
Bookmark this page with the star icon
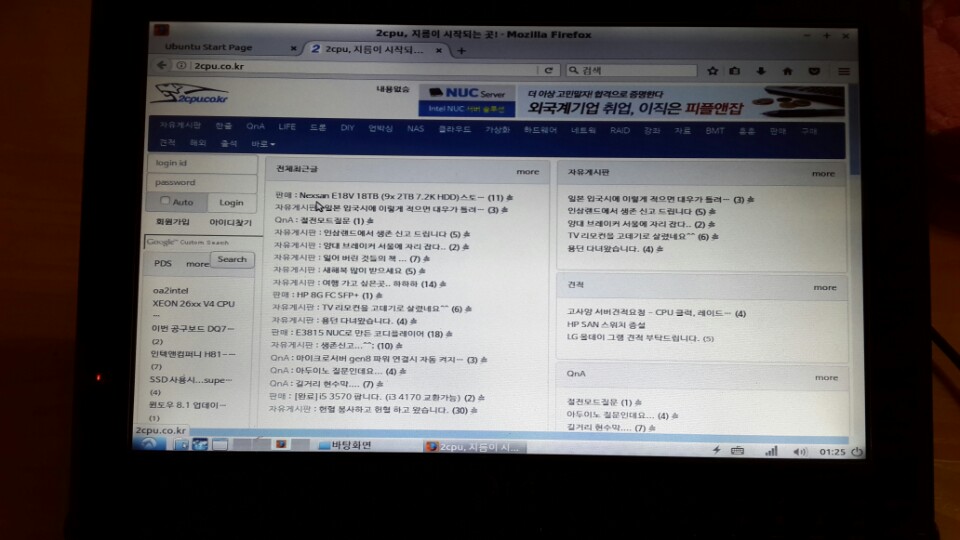(712, 71)
